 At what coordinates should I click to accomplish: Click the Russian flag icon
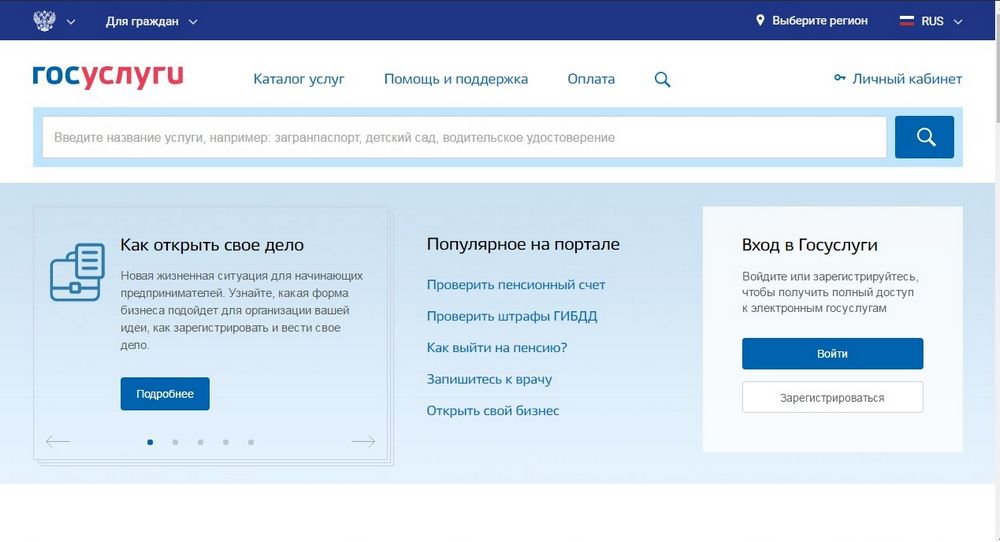906,20
